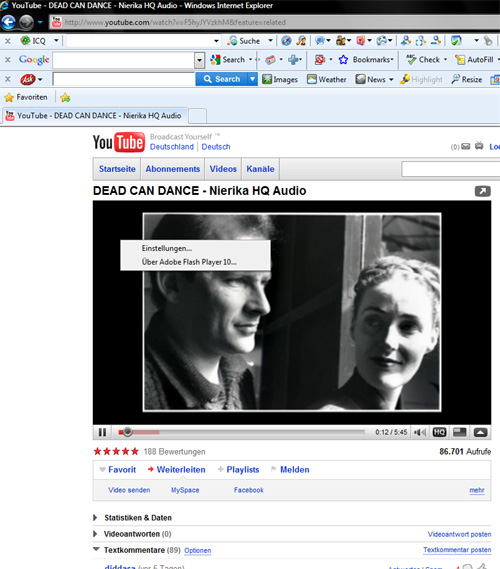
Task: Click the ICQ flower logo icon
Action: point(25,41)
